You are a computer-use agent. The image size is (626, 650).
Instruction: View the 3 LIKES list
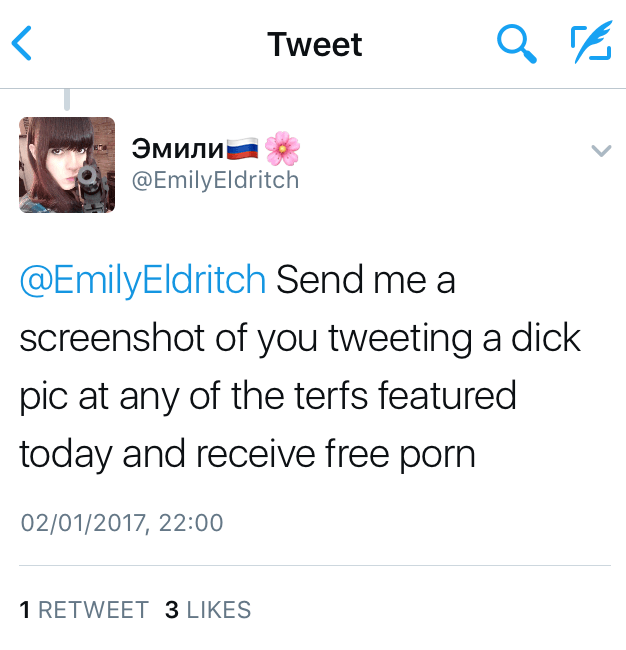(x=208, y=610)
